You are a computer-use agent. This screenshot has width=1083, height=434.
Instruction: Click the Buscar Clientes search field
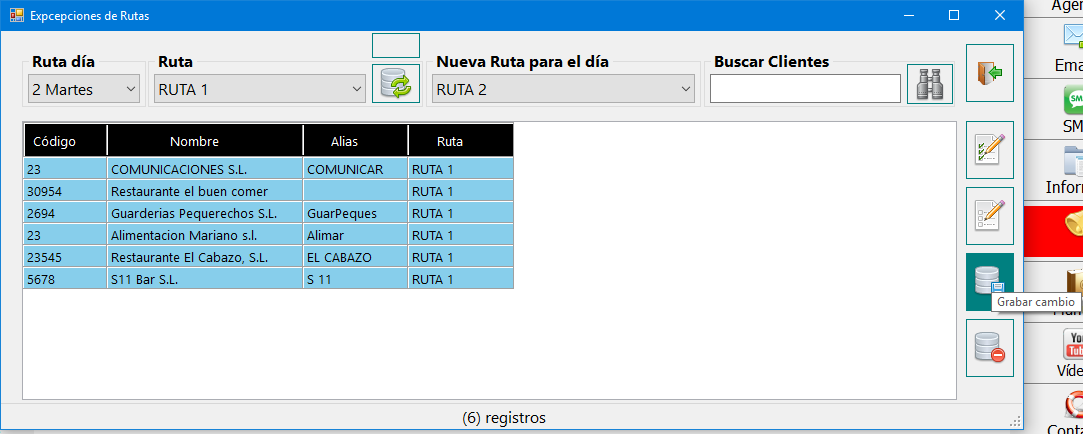pyautogui.click(x=805, y=88)
